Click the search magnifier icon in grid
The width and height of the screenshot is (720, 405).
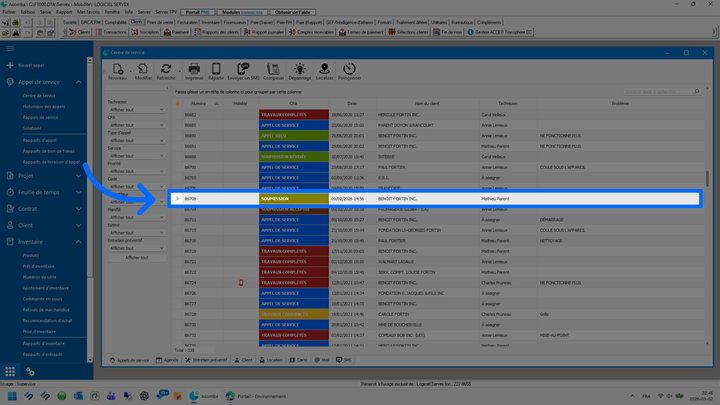697,92
